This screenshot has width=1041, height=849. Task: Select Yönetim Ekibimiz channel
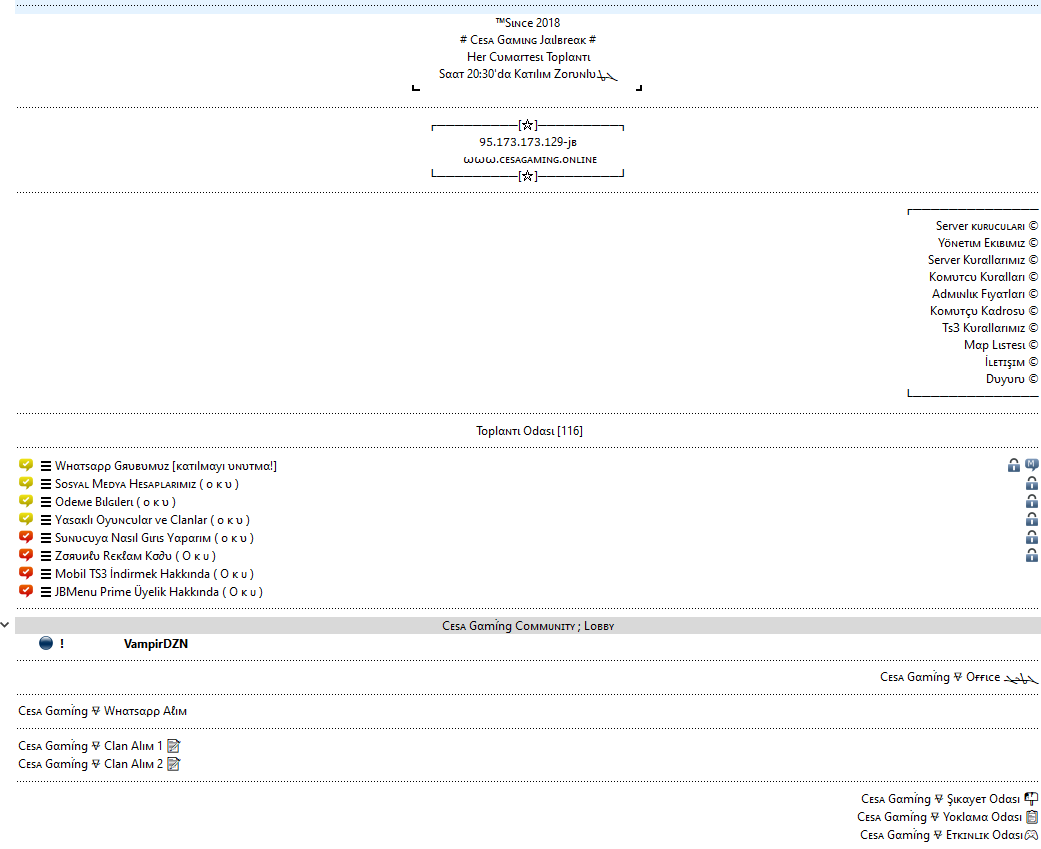pos(988,243)
